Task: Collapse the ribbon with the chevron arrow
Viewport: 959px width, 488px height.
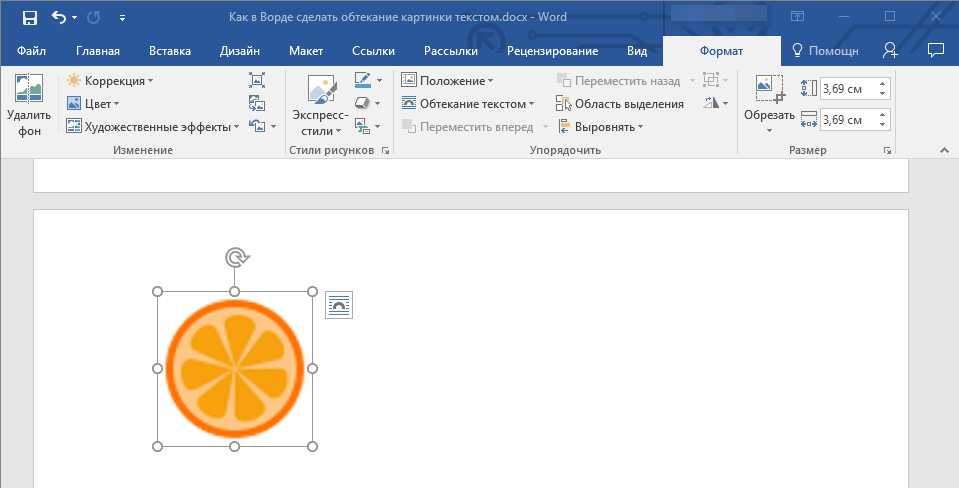Action: [x=942, y=149]
